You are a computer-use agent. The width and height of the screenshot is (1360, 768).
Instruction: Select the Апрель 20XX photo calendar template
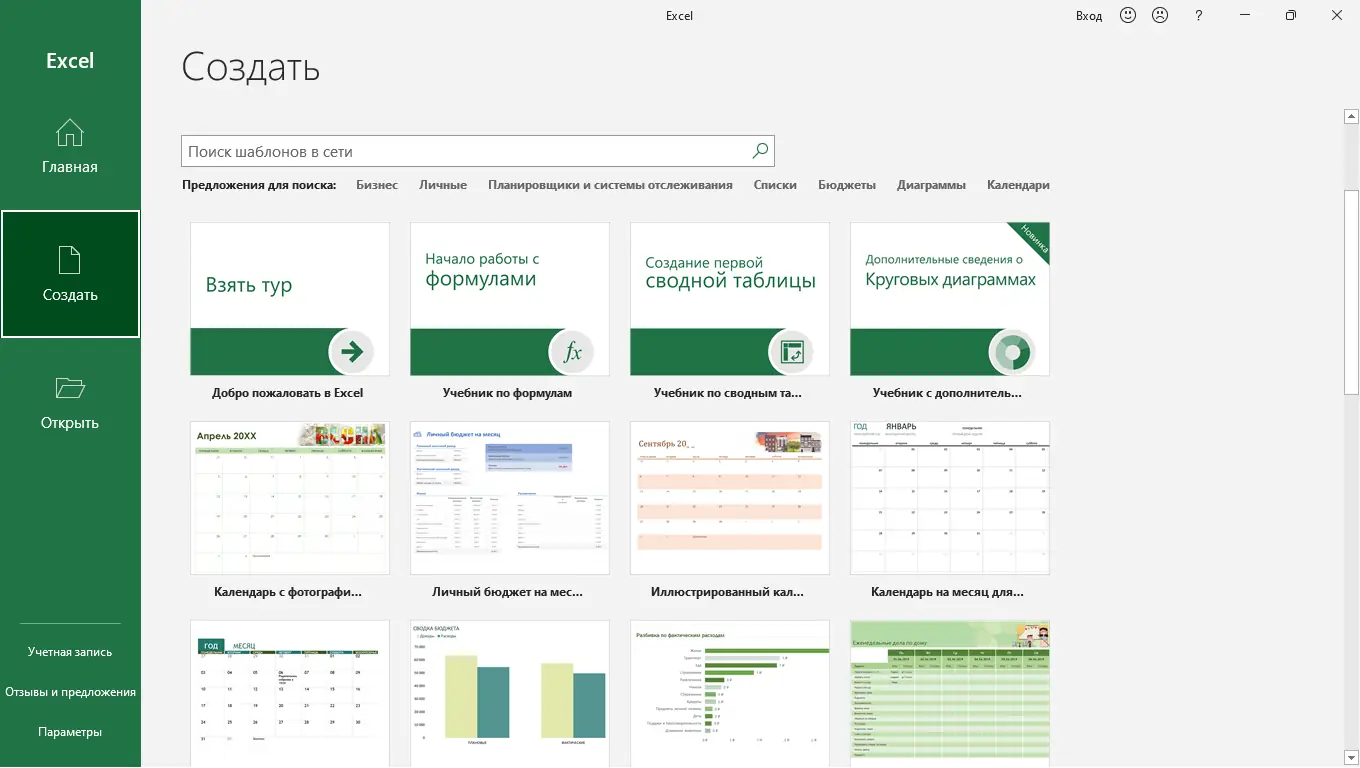290,498
